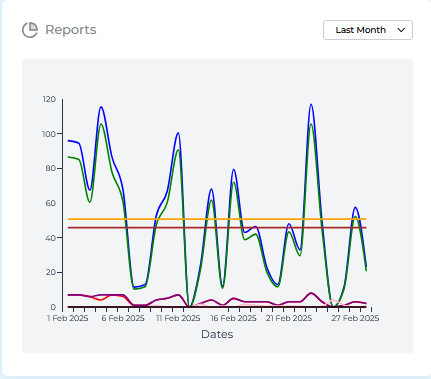Image resolution: width=431 pixels, height=379 pixels.
Task: Click the 11 Feb 2025 axis label
Action: click(x=178, y=318)
